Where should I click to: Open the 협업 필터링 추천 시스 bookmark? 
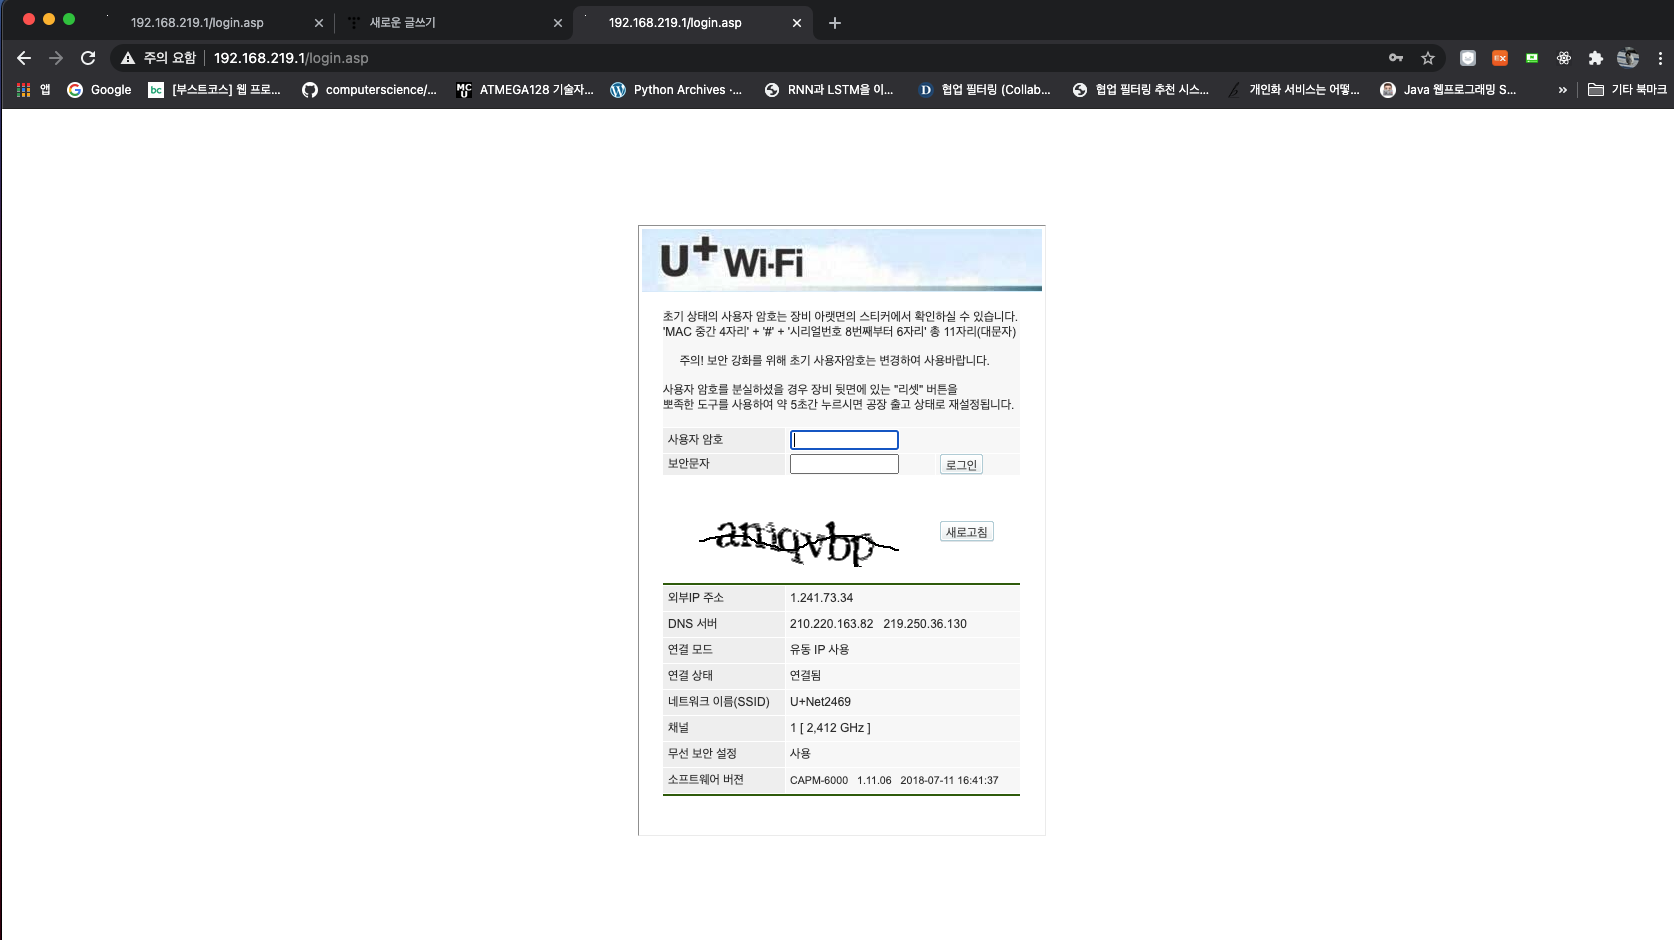(1140, 90)
